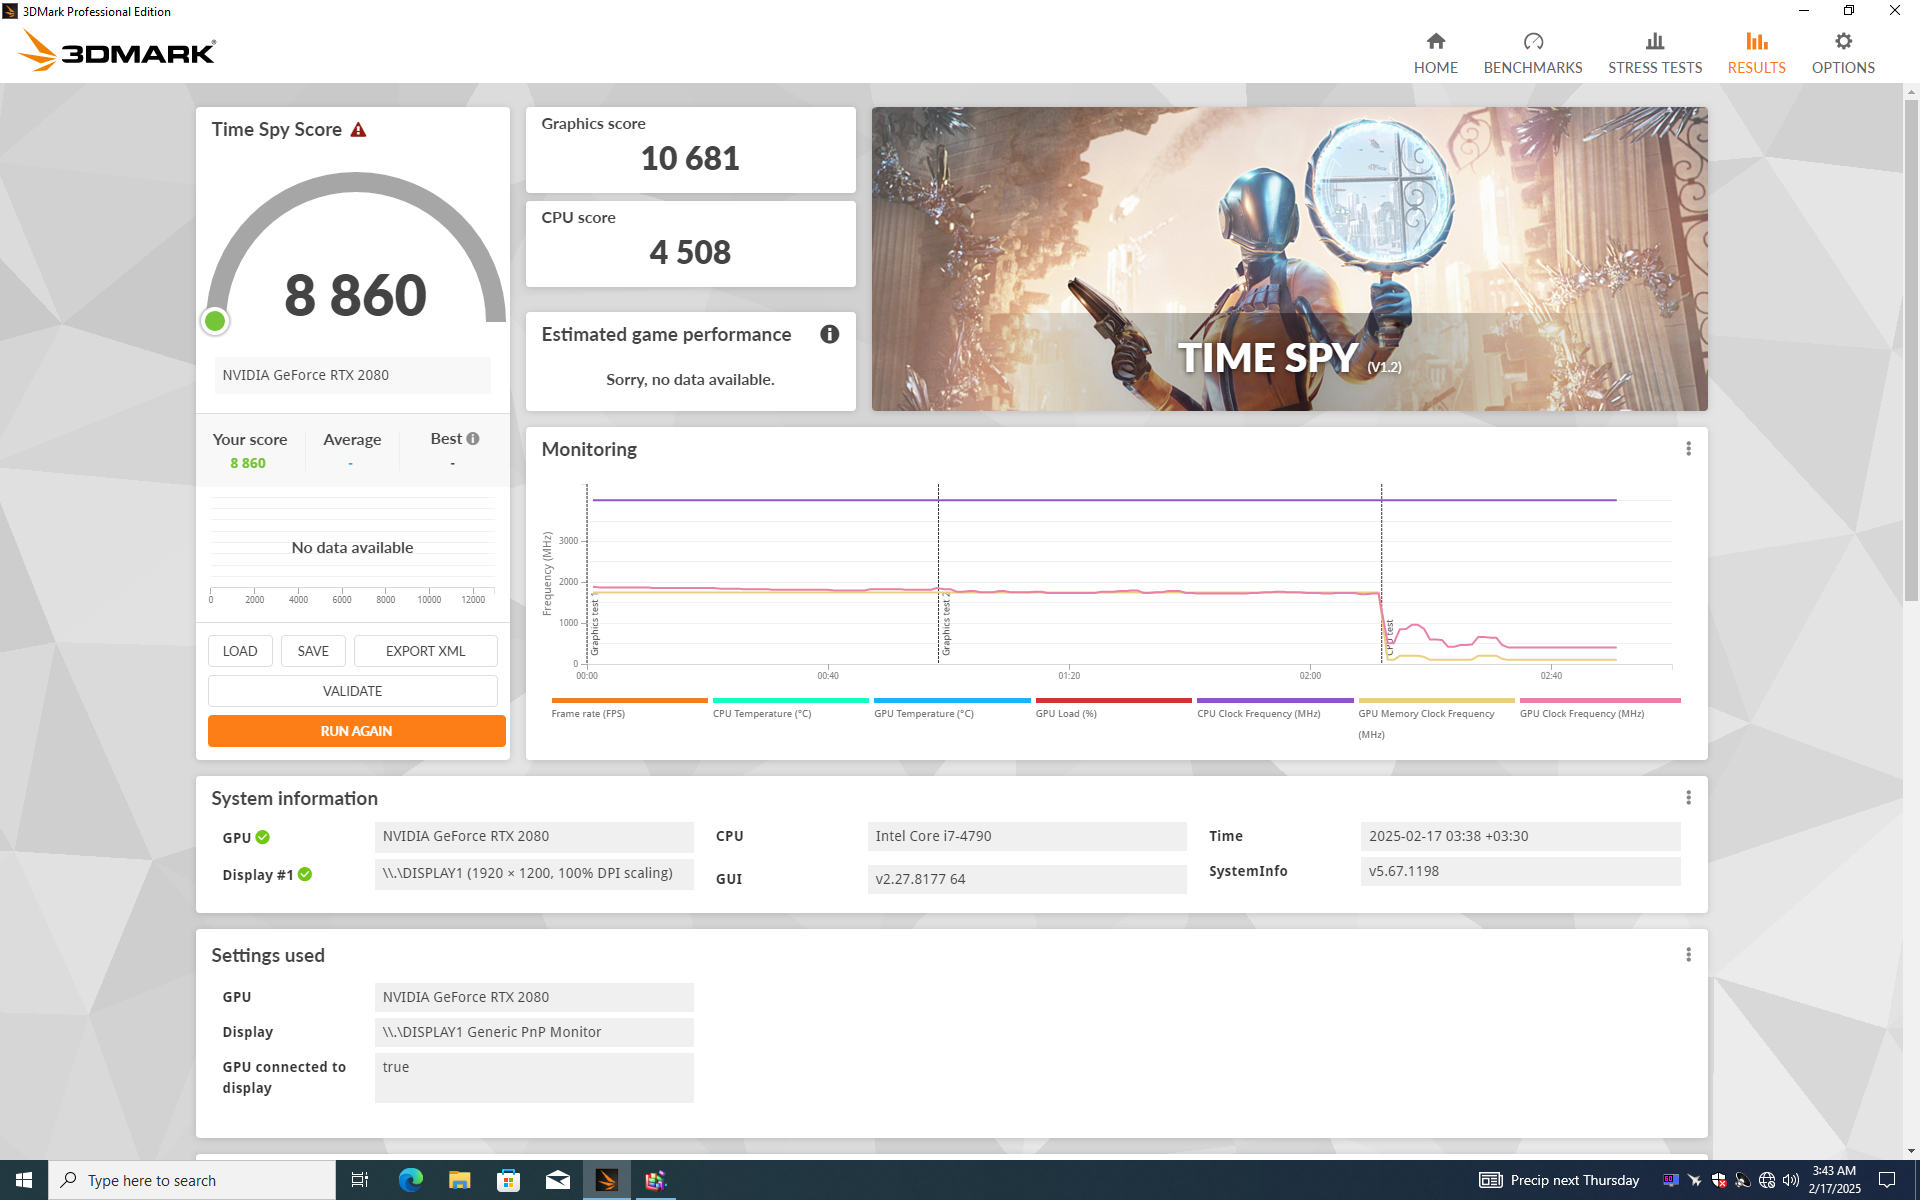The height and width of the screenshot is (1200, 1920).
Task: Click the Graphics score 10 681 card
Action: pyautogui.click(x=690, y=150)
